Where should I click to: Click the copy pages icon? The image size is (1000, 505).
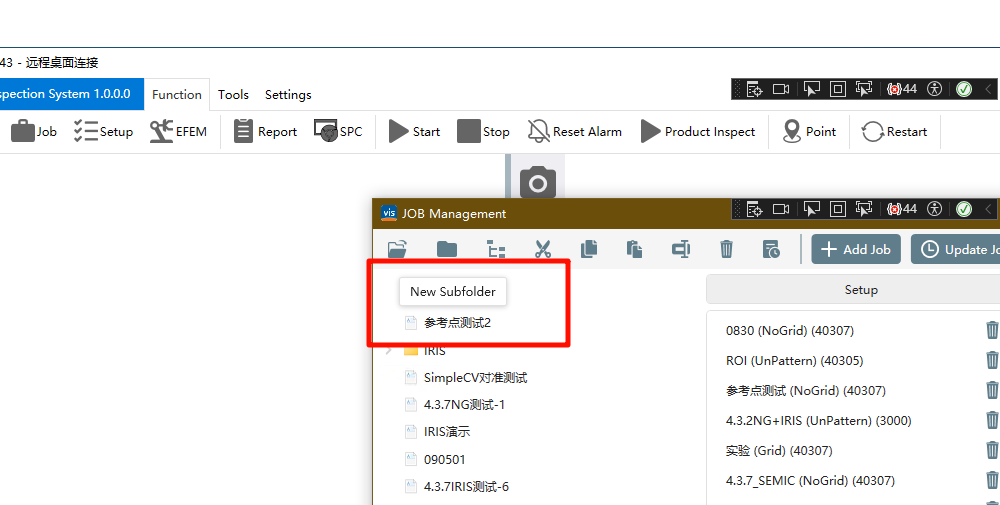click(x=589, y=249)
